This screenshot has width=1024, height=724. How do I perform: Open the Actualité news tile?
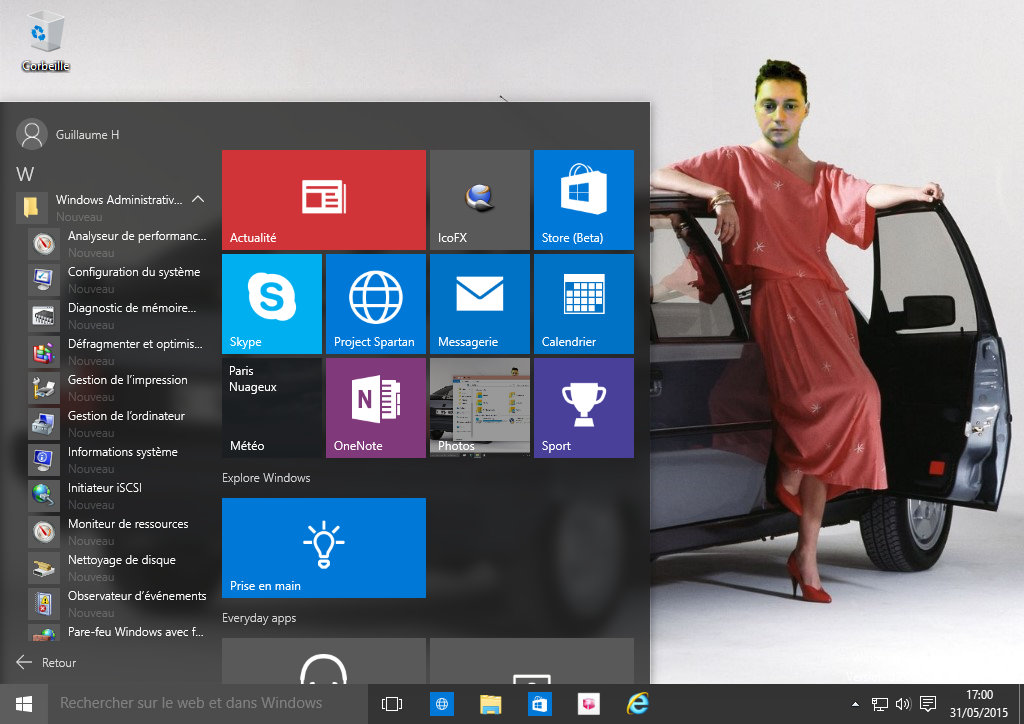[323, 200]
